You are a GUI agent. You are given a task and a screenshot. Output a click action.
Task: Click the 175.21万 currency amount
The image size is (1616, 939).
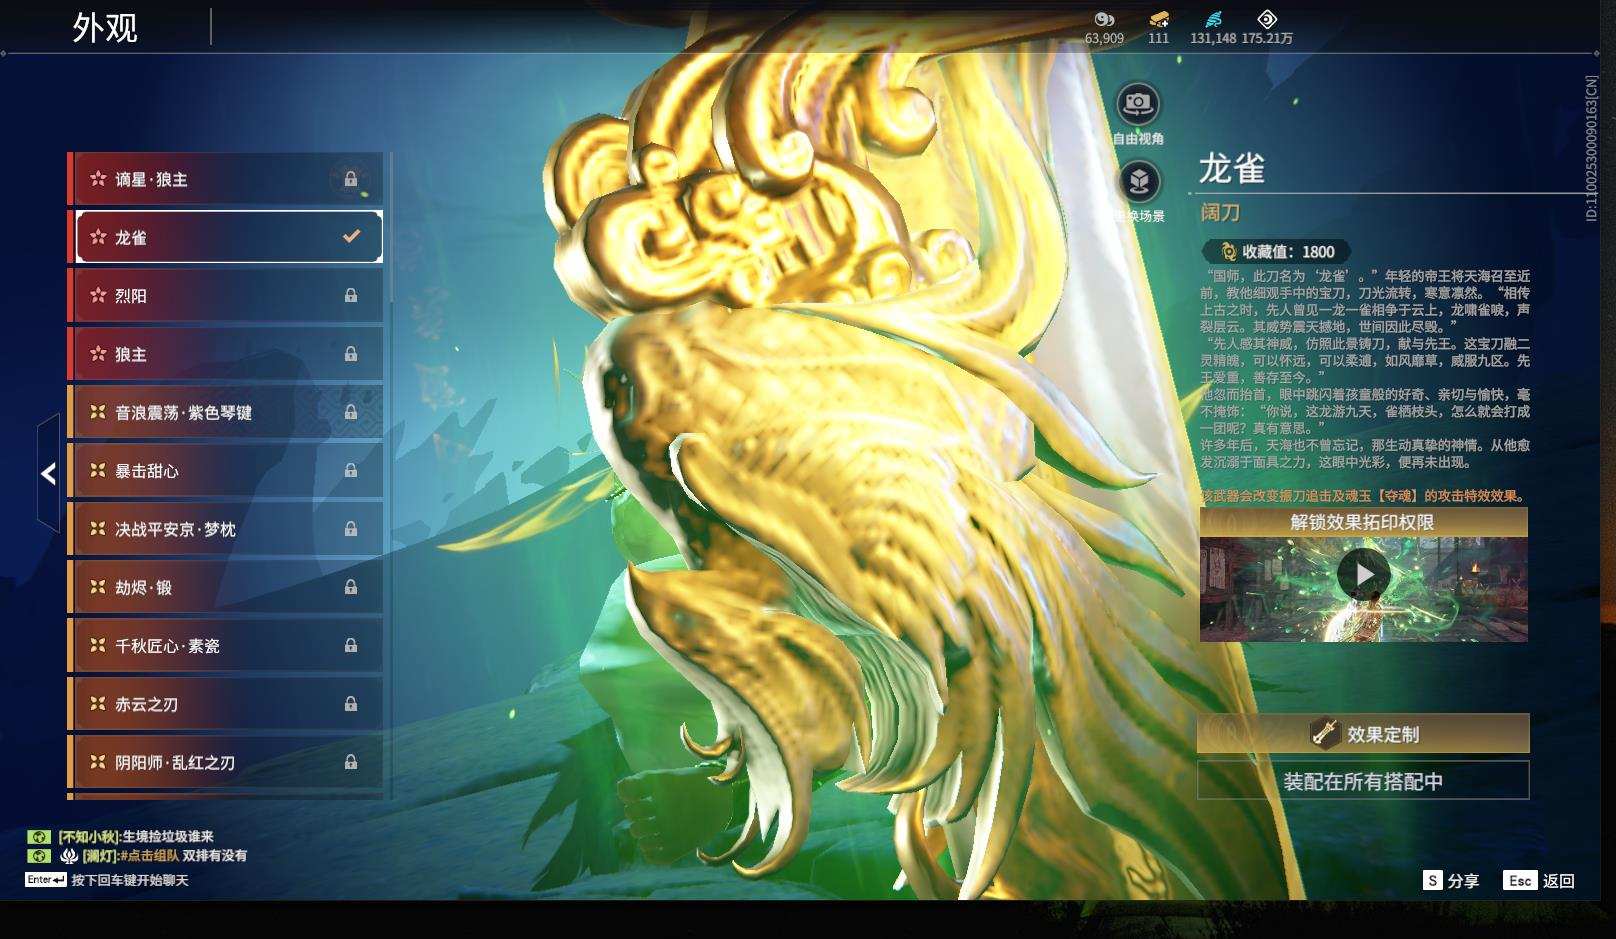(x=1267, y=38)
